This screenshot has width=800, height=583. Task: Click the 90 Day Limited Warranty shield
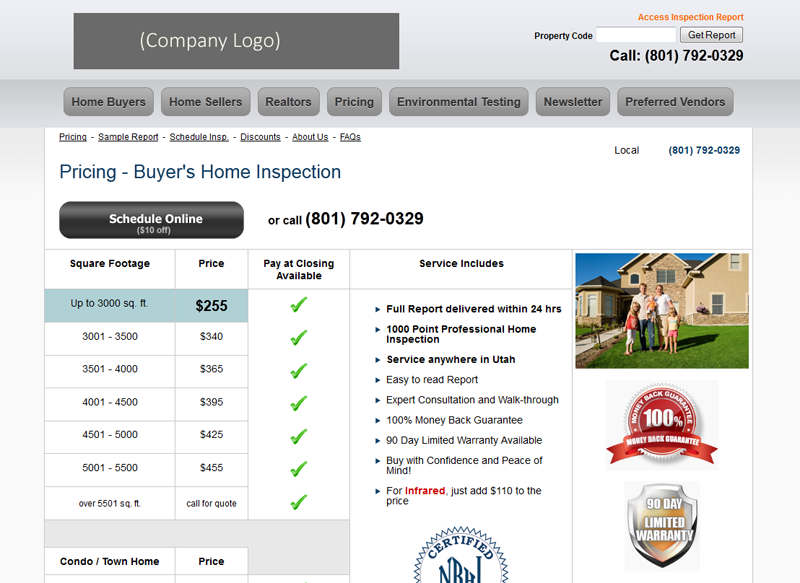tap(662, 525)
